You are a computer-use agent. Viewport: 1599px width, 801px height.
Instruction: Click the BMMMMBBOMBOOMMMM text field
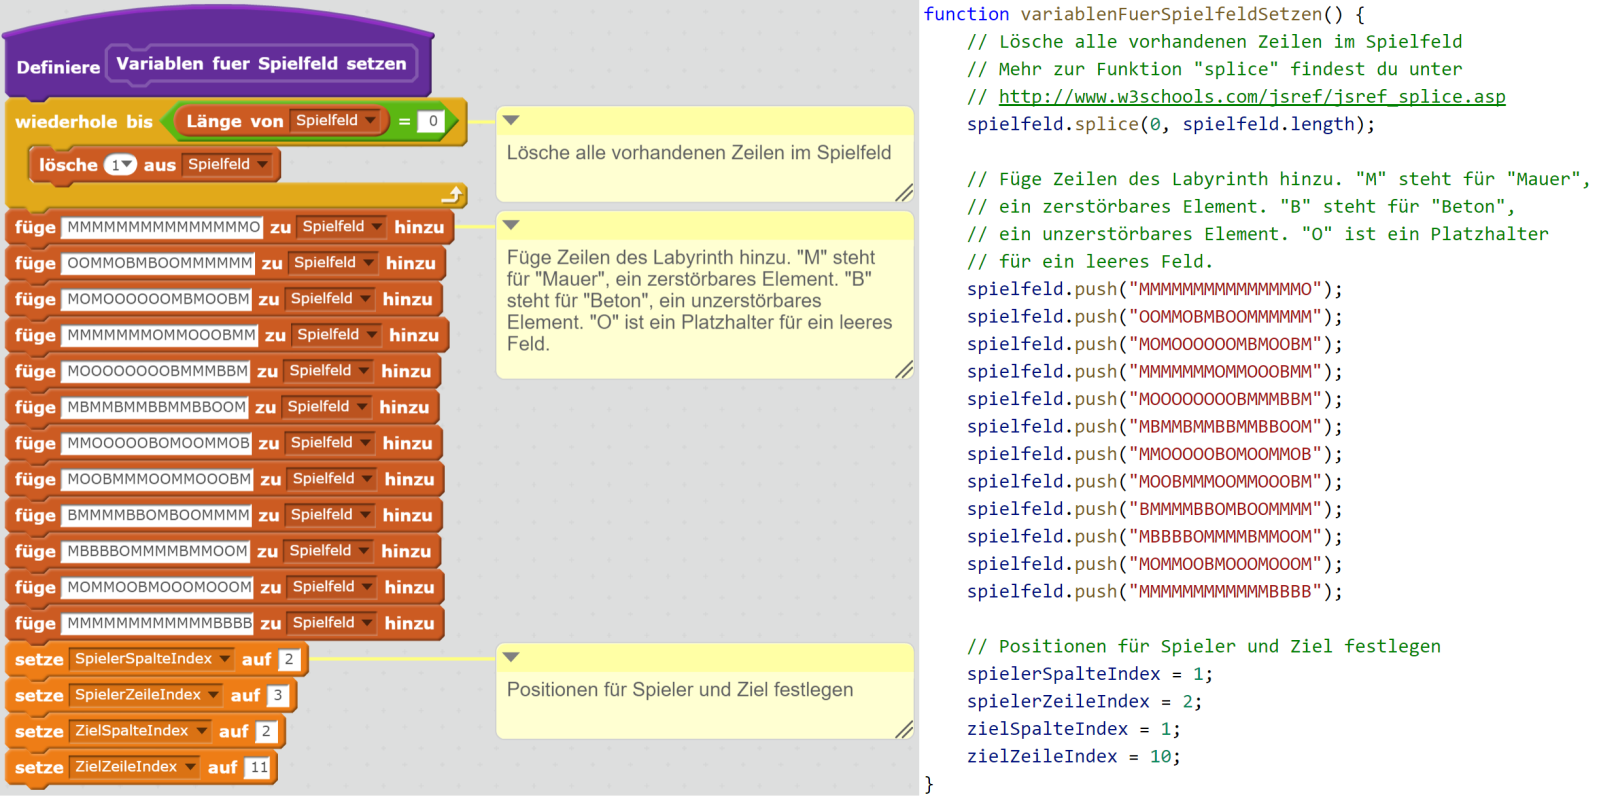[158, 515]
